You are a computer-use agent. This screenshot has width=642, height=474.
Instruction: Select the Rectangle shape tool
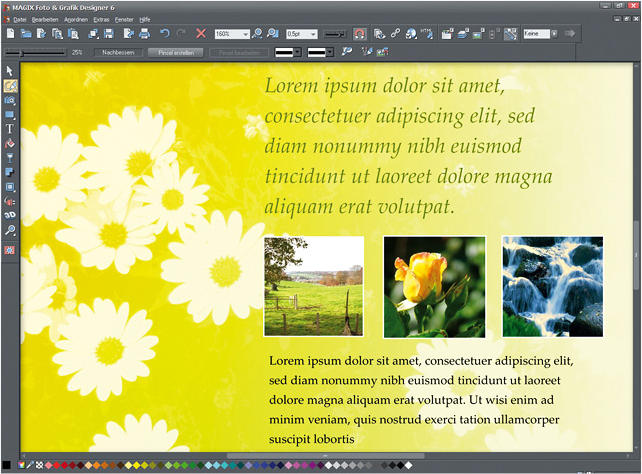pos(10,115)
